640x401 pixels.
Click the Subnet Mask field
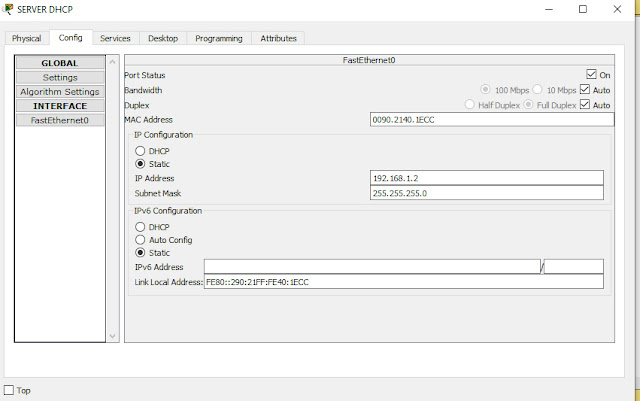(x=487, y=193)
